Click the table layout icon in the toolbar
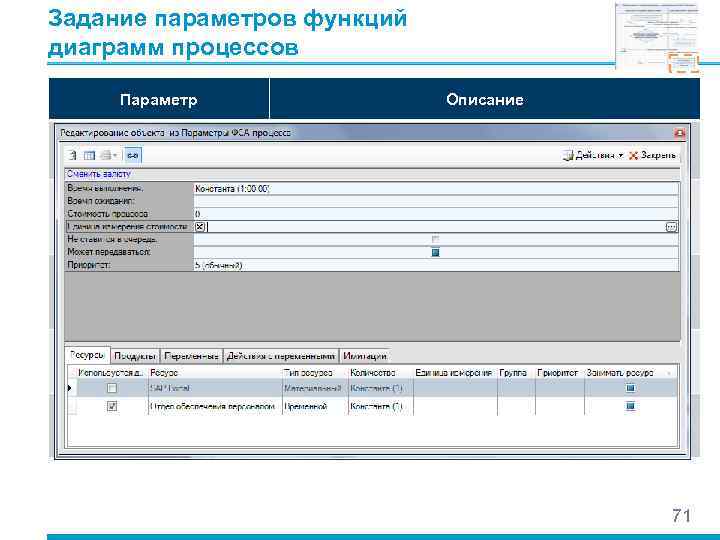 [89, 155]
